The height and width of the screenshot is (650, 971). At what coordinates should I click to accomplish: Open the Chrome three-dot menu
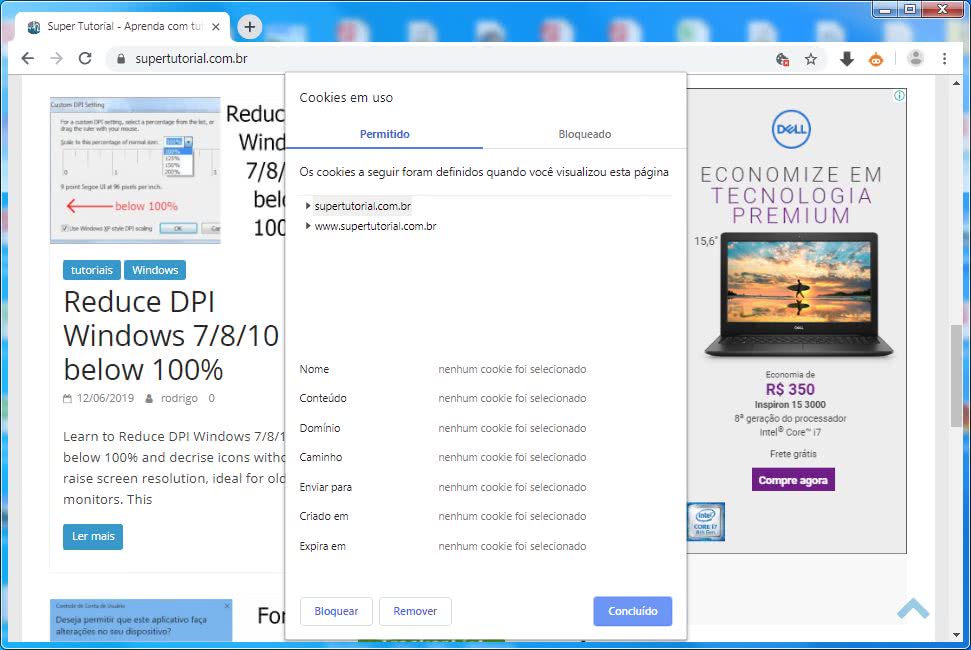pos(944,59)
